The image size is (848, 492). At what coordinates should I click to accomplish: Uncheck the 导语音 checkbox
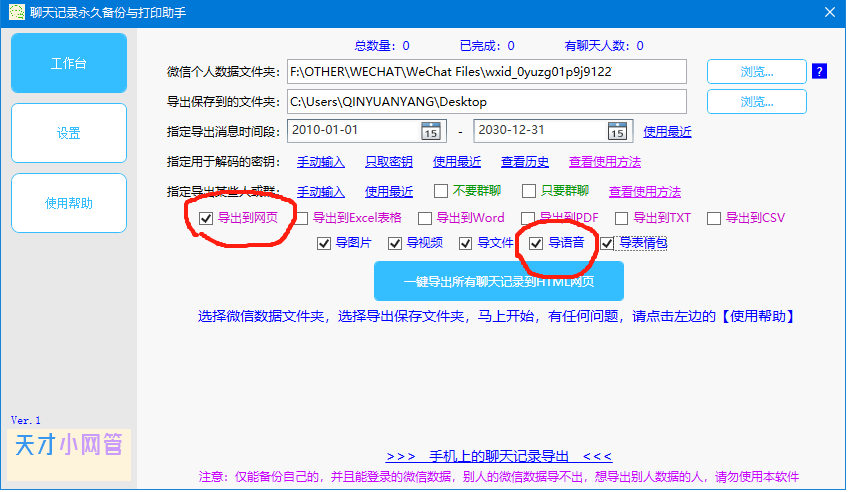click(536, 244)
